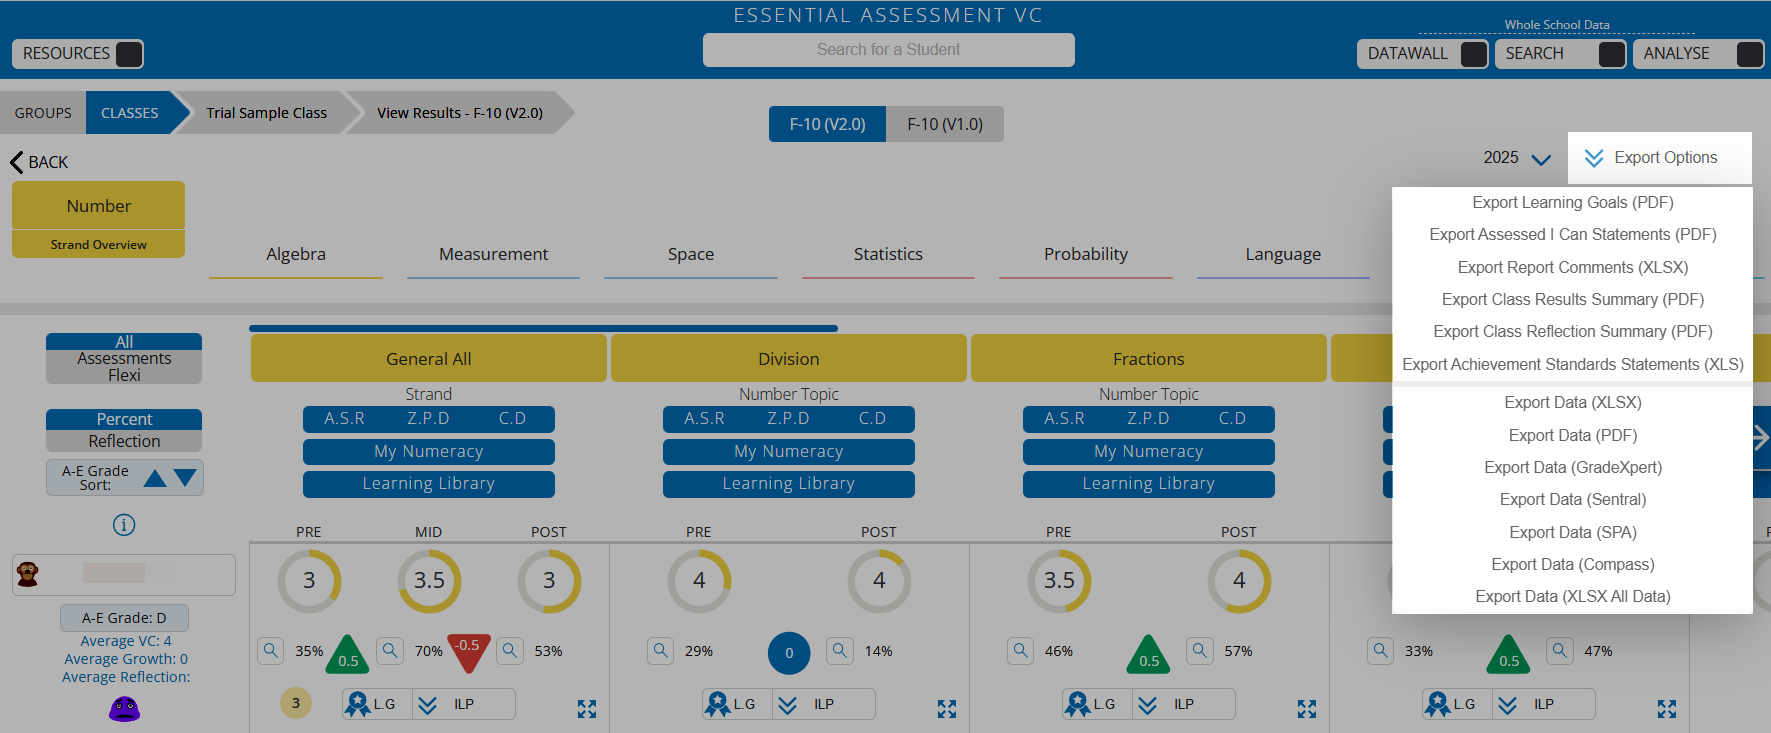This screenshot has width=1771, height=733.
Task: Click the General All PRE score dial 3
Action: point(309,581)
